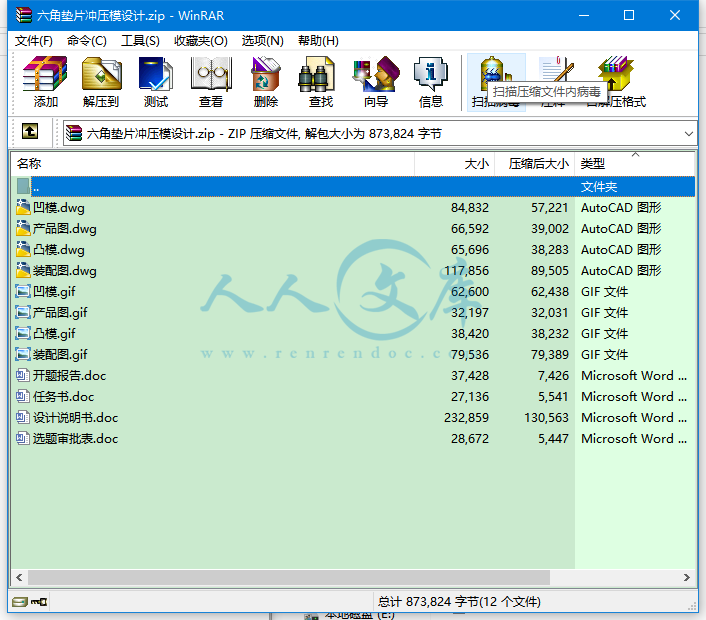Open the File (文件) menu
Image resolution: width=706 pixels, height=620 pixels.
click(33, 41)
